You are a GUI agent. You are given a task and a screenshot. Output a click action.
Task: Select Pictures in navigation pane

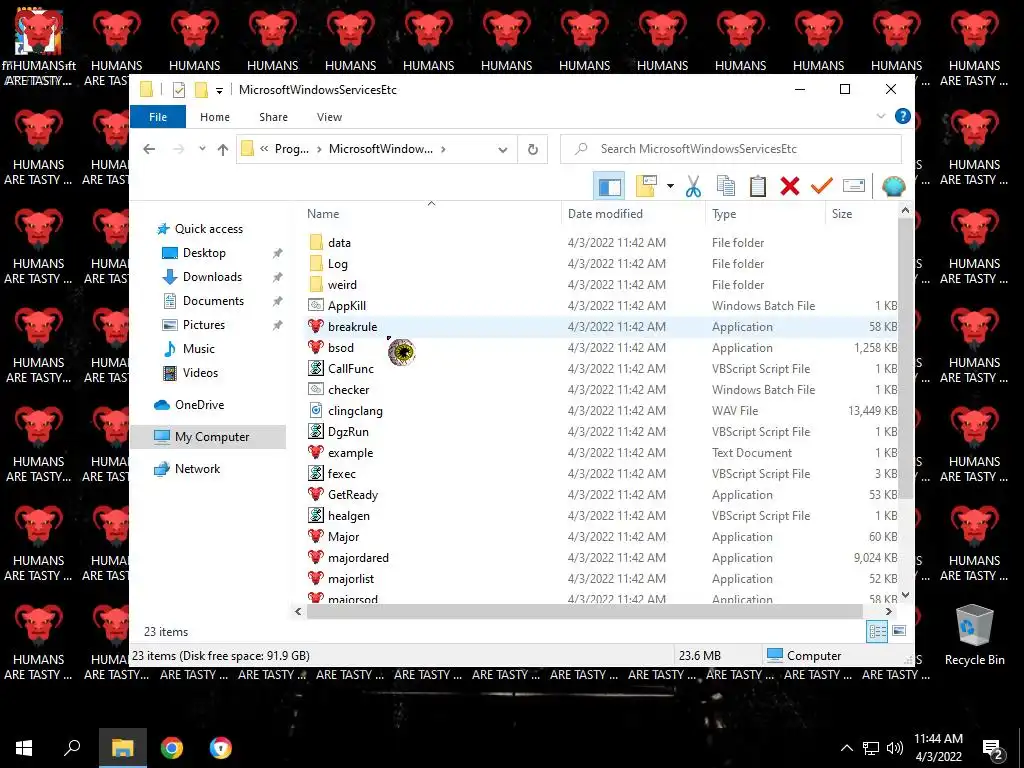(x=204, y=325)
